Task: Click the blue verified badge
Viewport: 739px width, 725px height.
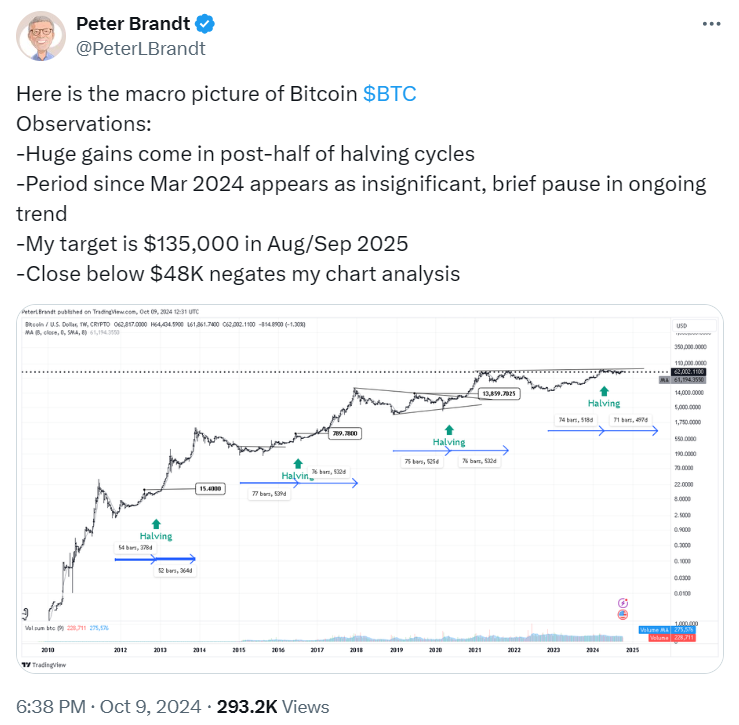Action: tap(205, 24)
